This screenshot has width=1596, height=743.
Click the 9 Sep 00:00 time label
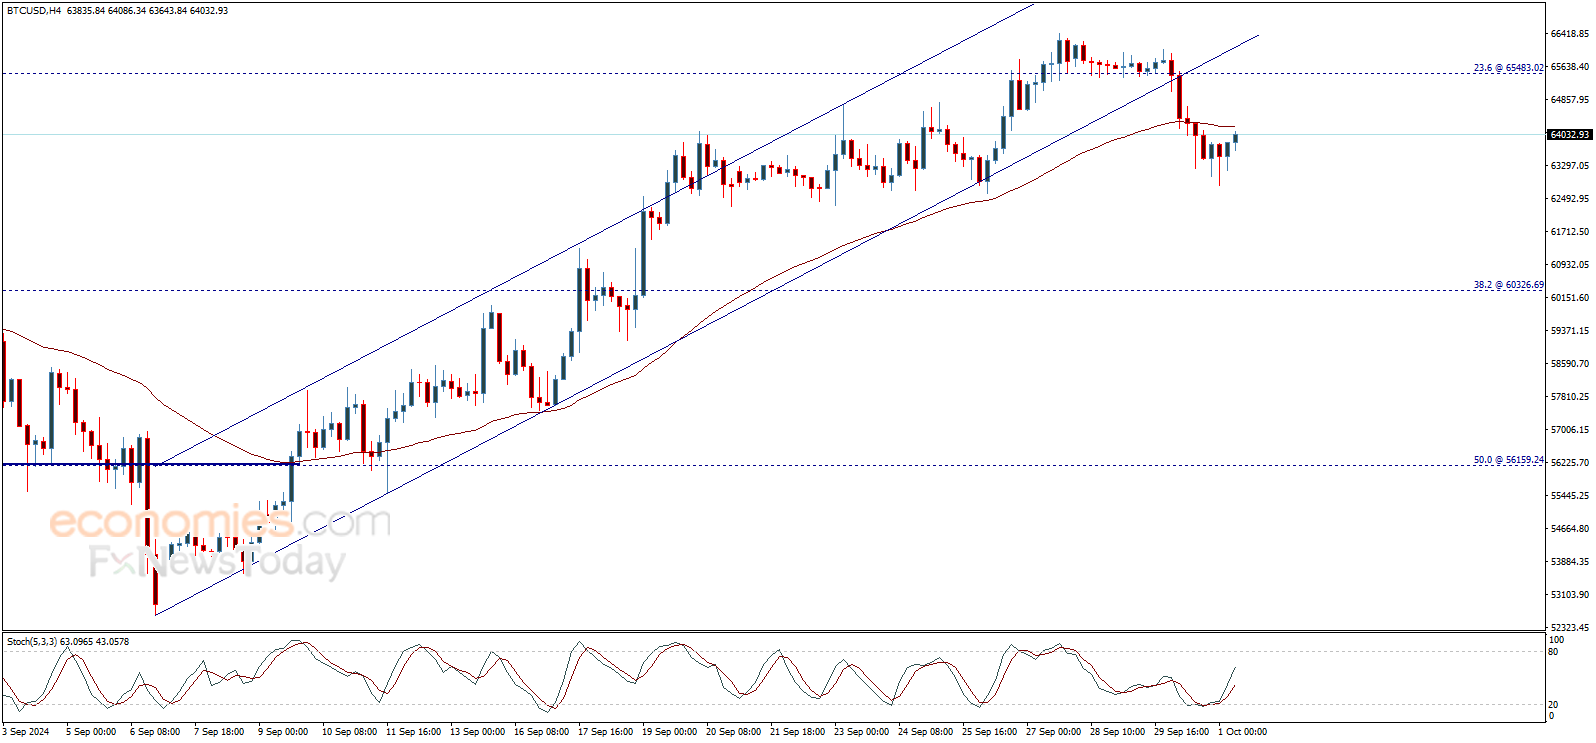coord(283,732)
